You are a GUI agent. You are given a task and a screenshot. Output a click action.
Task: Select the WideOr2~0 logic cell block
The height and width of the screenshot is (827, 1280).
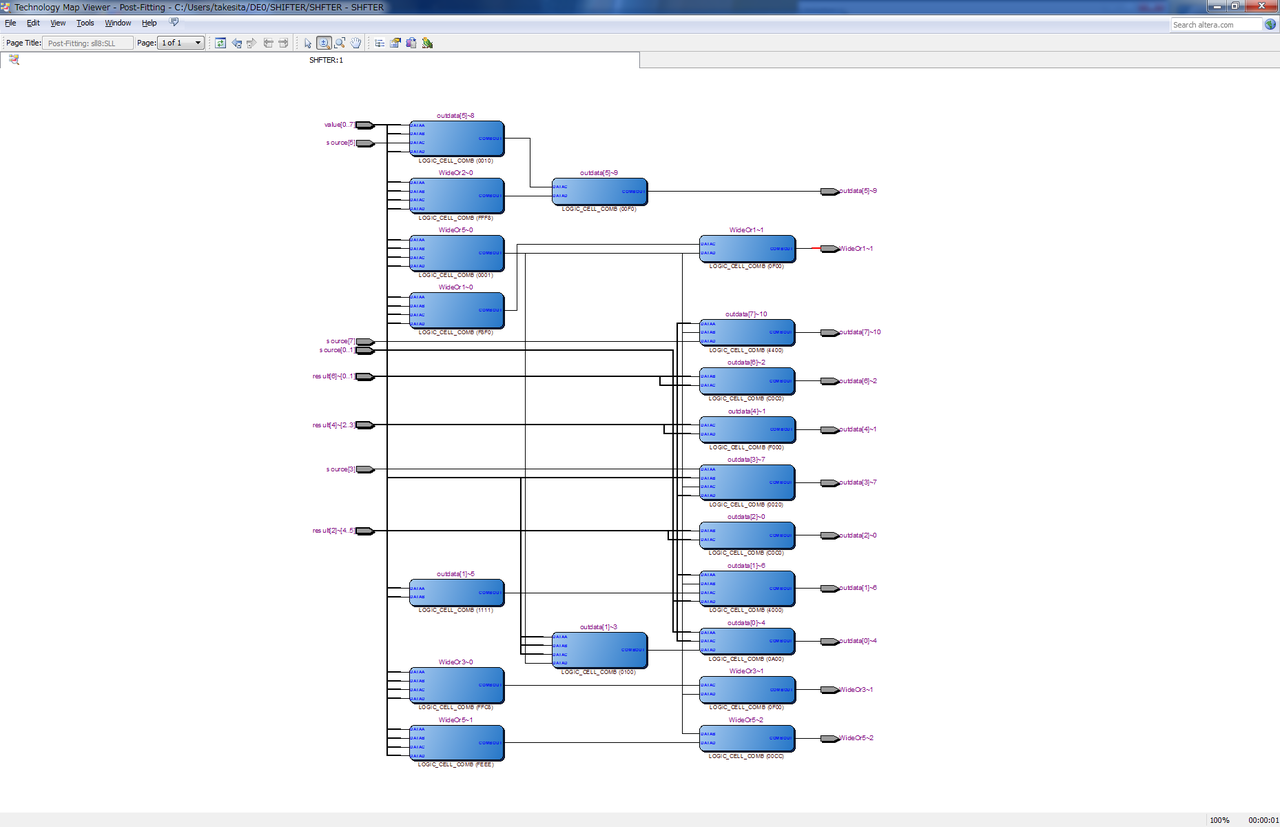click(456, 196)
